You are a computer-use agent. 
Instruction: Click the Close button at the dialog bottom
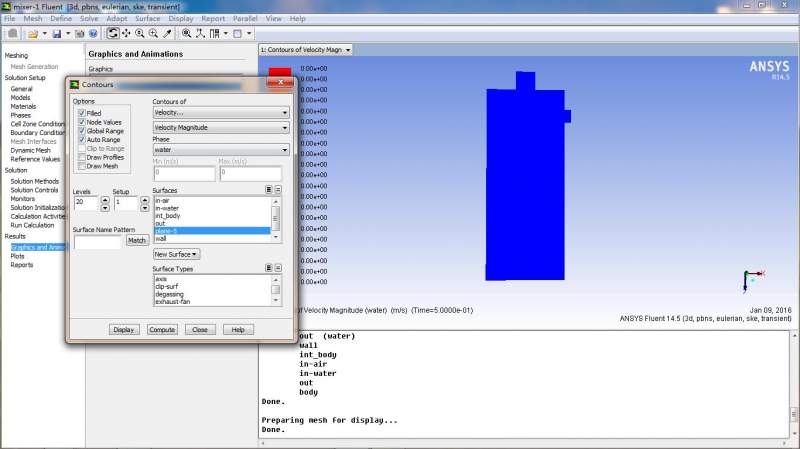pyautogui.click(x=200, y=330)
